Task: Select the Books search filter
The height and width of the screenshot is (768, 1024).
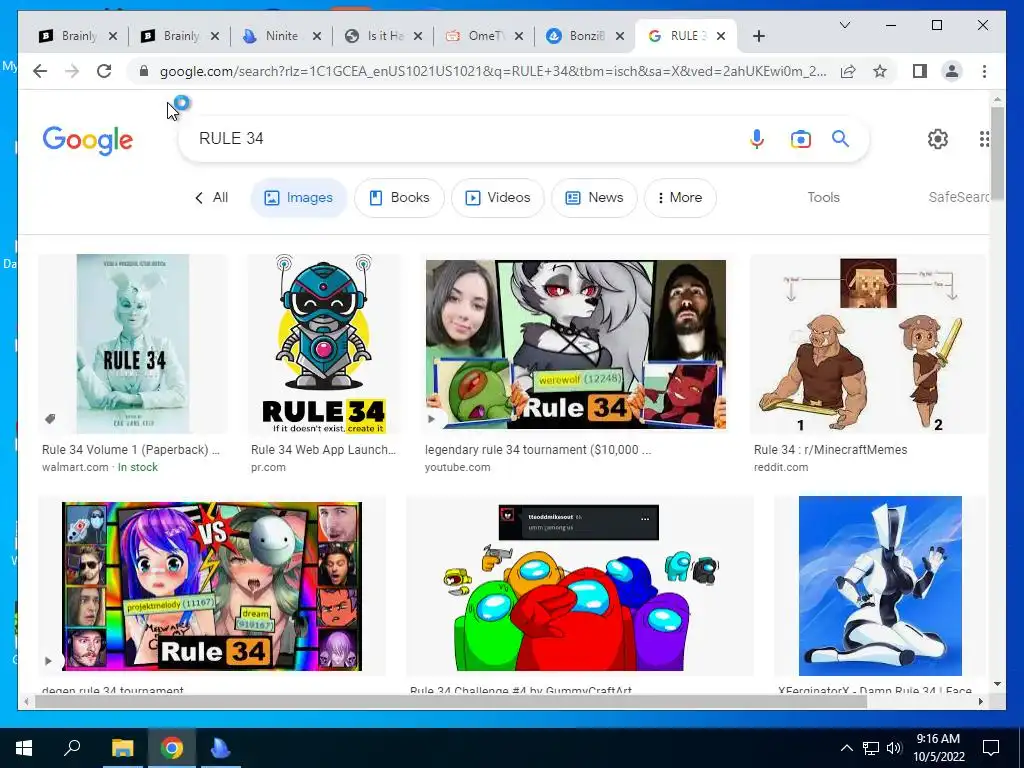Action: pyautogui.click(x=399, y=198)
